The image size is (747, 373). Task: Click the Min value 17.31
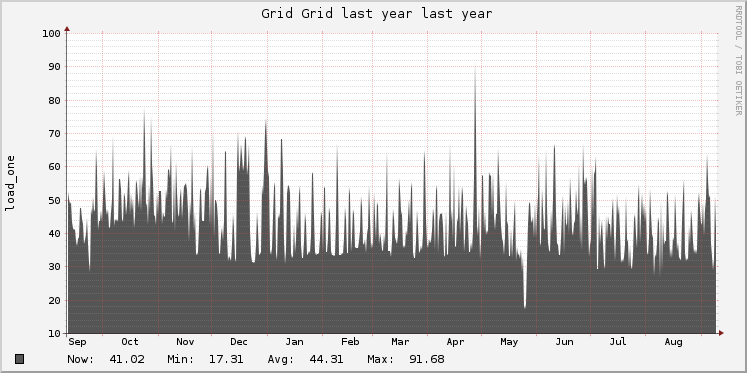(x=226, y=359)
